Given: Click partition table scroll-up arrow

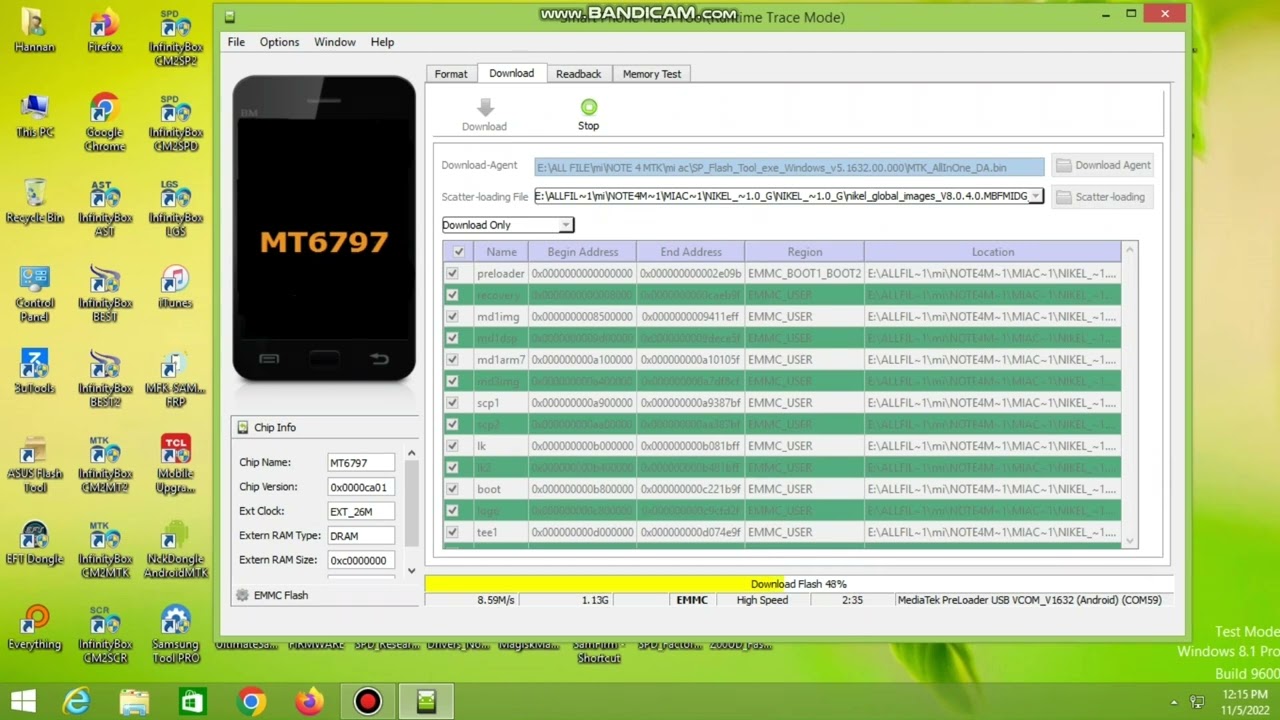Looking at the screenshot, I should pyautogui.click(x=1130, y=249).
